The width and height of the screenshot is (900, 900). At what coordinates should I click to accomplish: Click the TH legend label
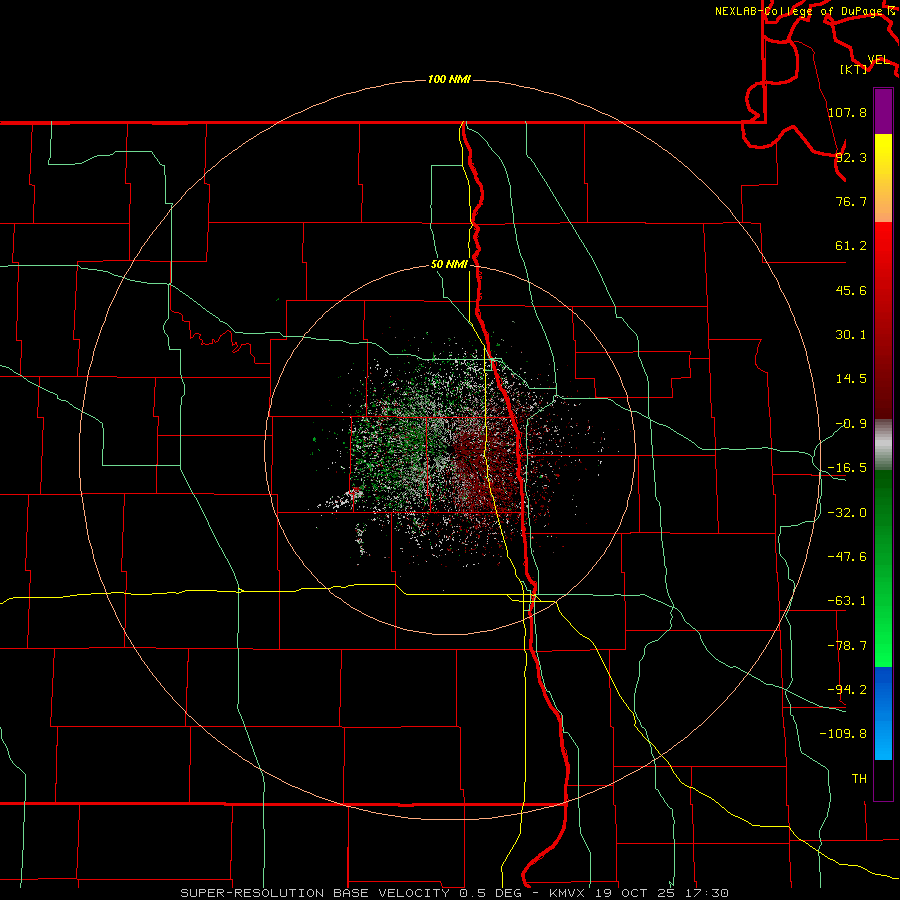click(859, 778)
